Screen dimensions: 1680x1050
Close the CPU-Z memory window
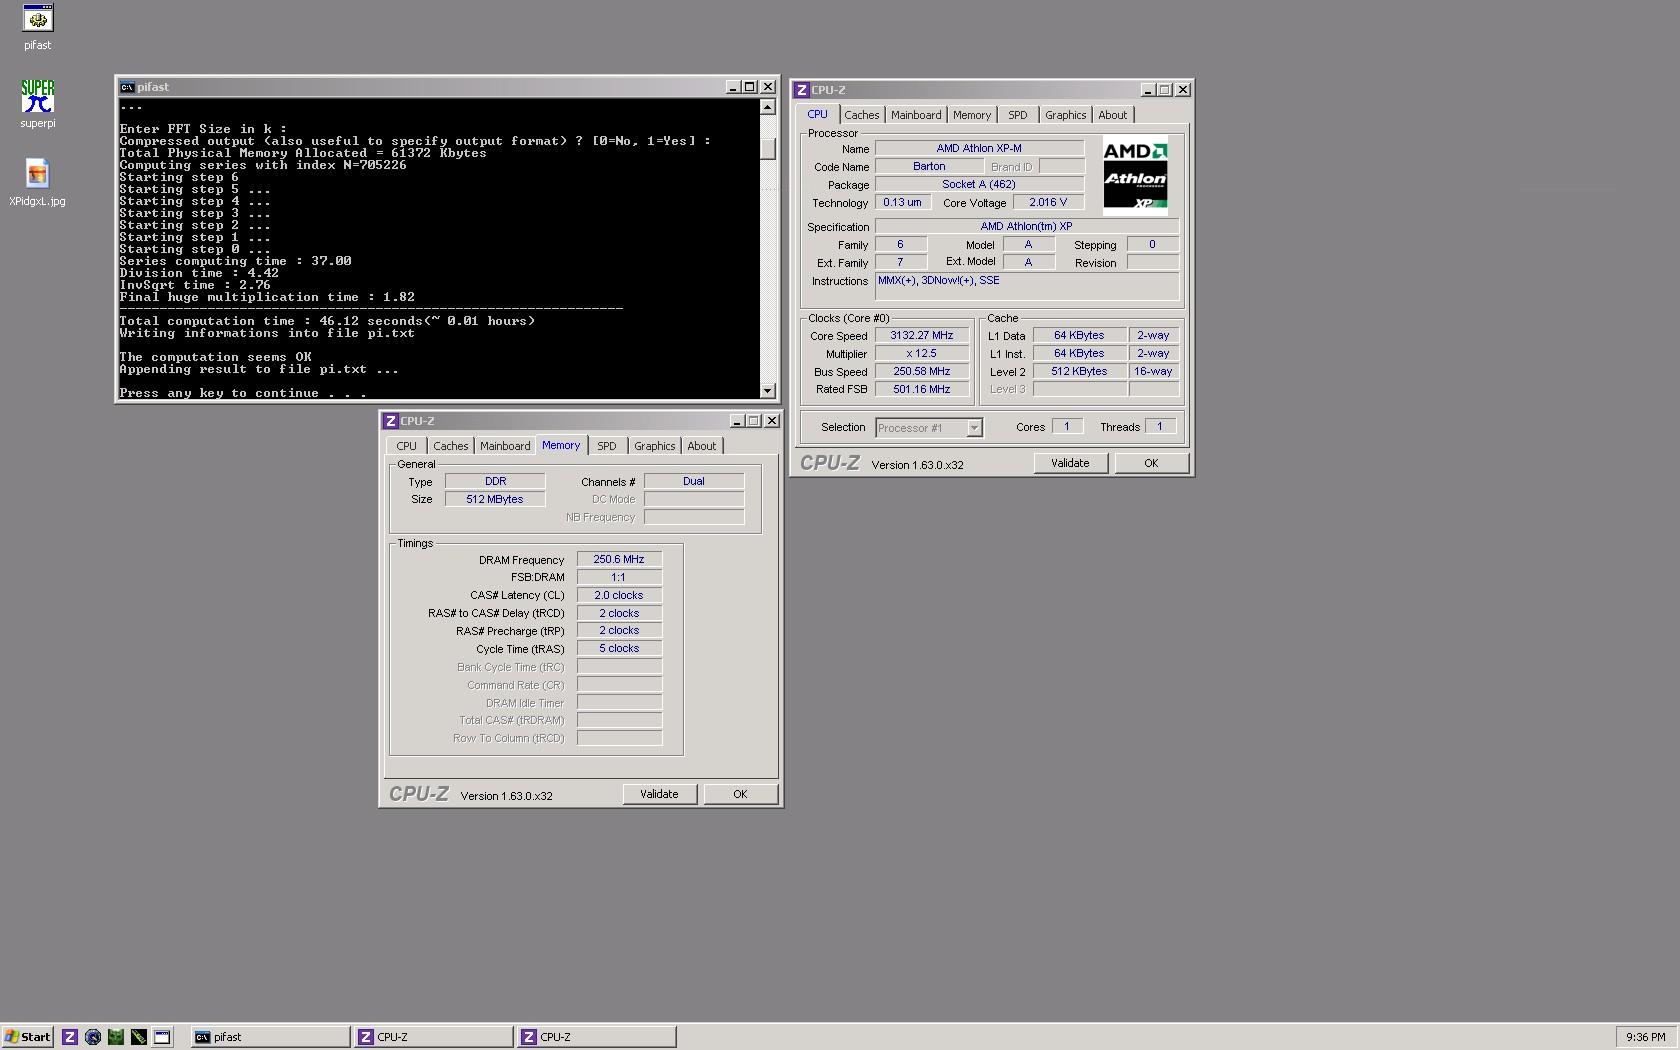[772, 421]
